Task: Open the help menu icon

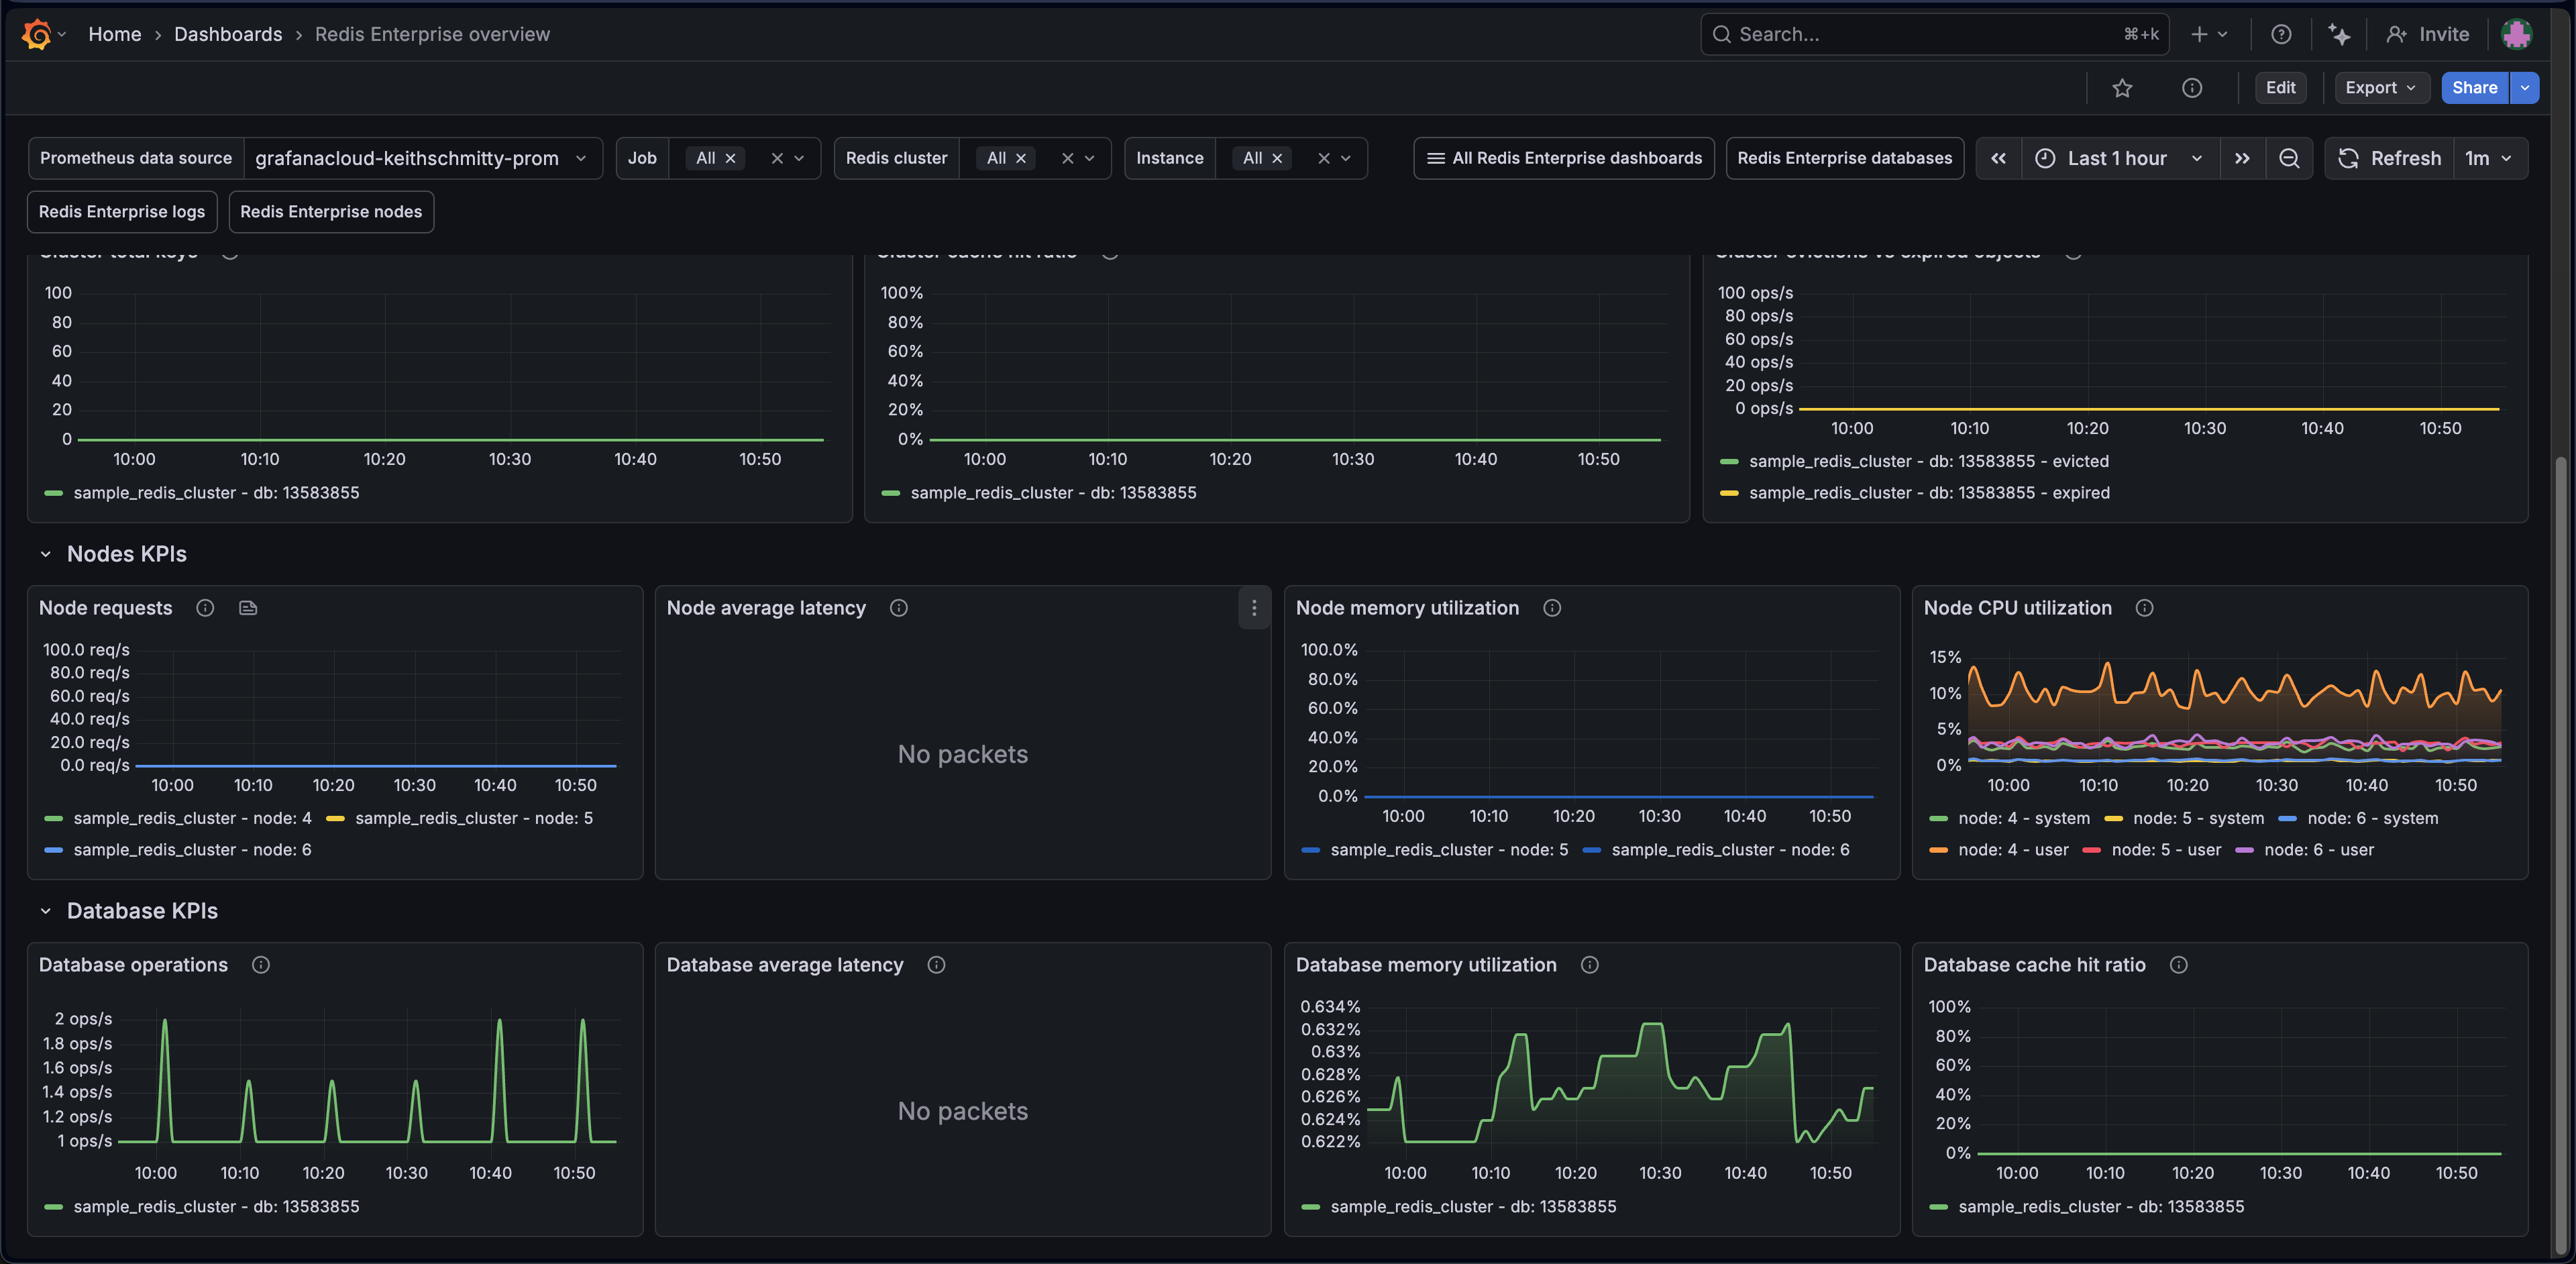Action: (x=2281, y=34)
